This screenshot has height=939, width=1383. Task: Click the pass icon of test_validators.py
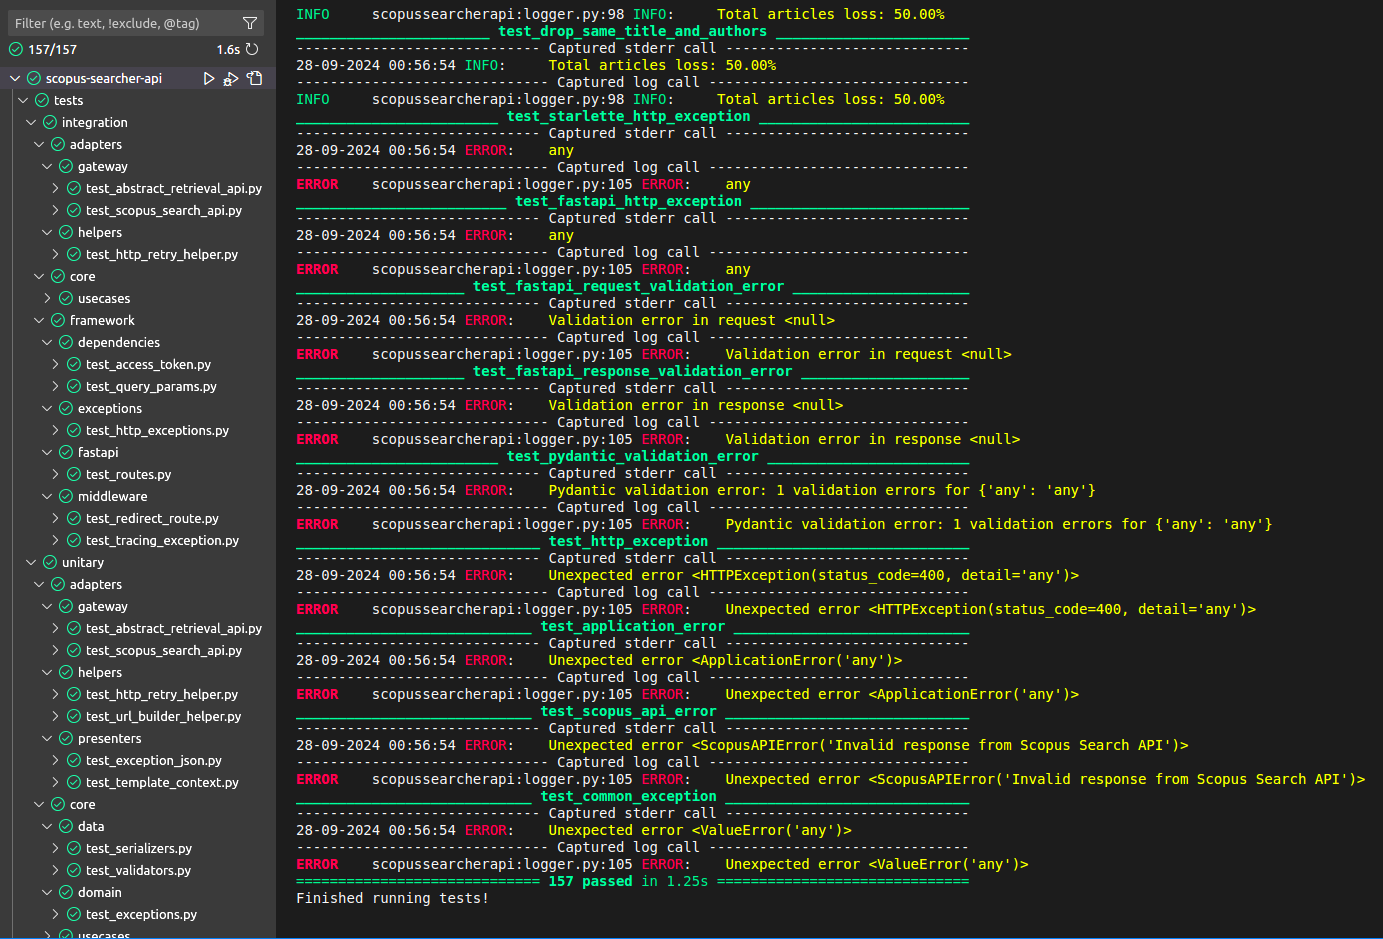click(74, 870)
